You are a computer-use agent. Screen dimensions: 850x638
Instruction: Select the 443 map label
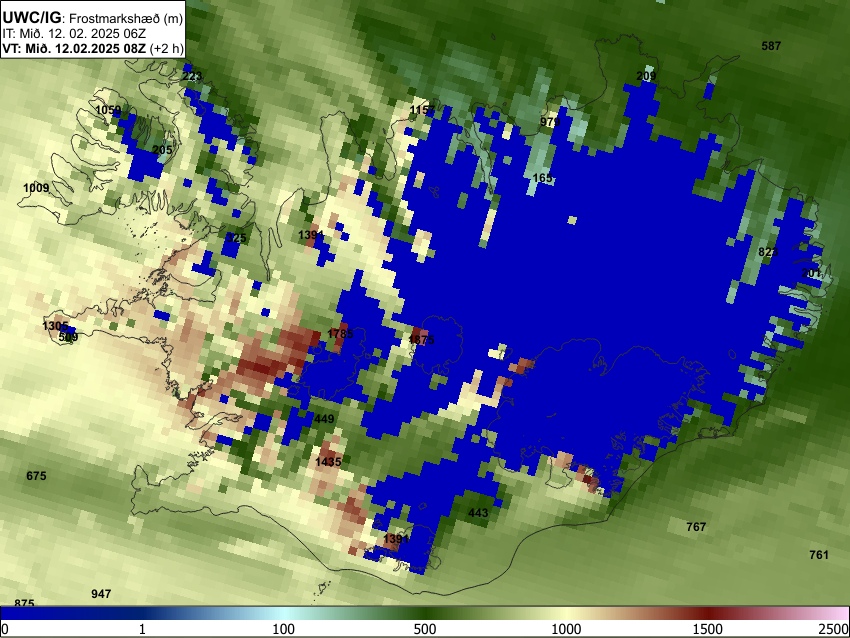click(478, 513)
